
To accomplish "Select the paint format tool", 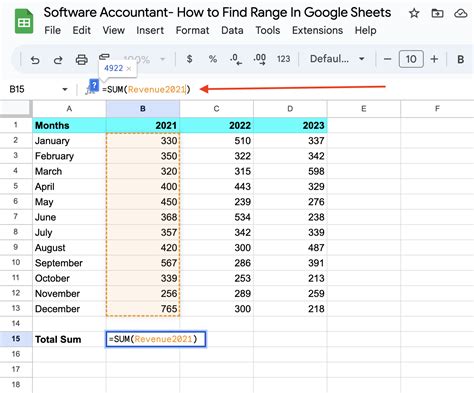I will click(x=104, y=57).
